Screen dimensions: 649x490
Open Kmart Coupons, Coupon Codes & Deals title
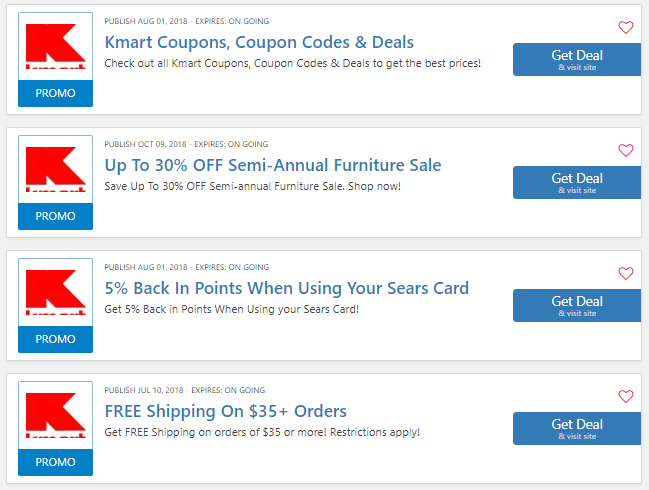[259, 42]
